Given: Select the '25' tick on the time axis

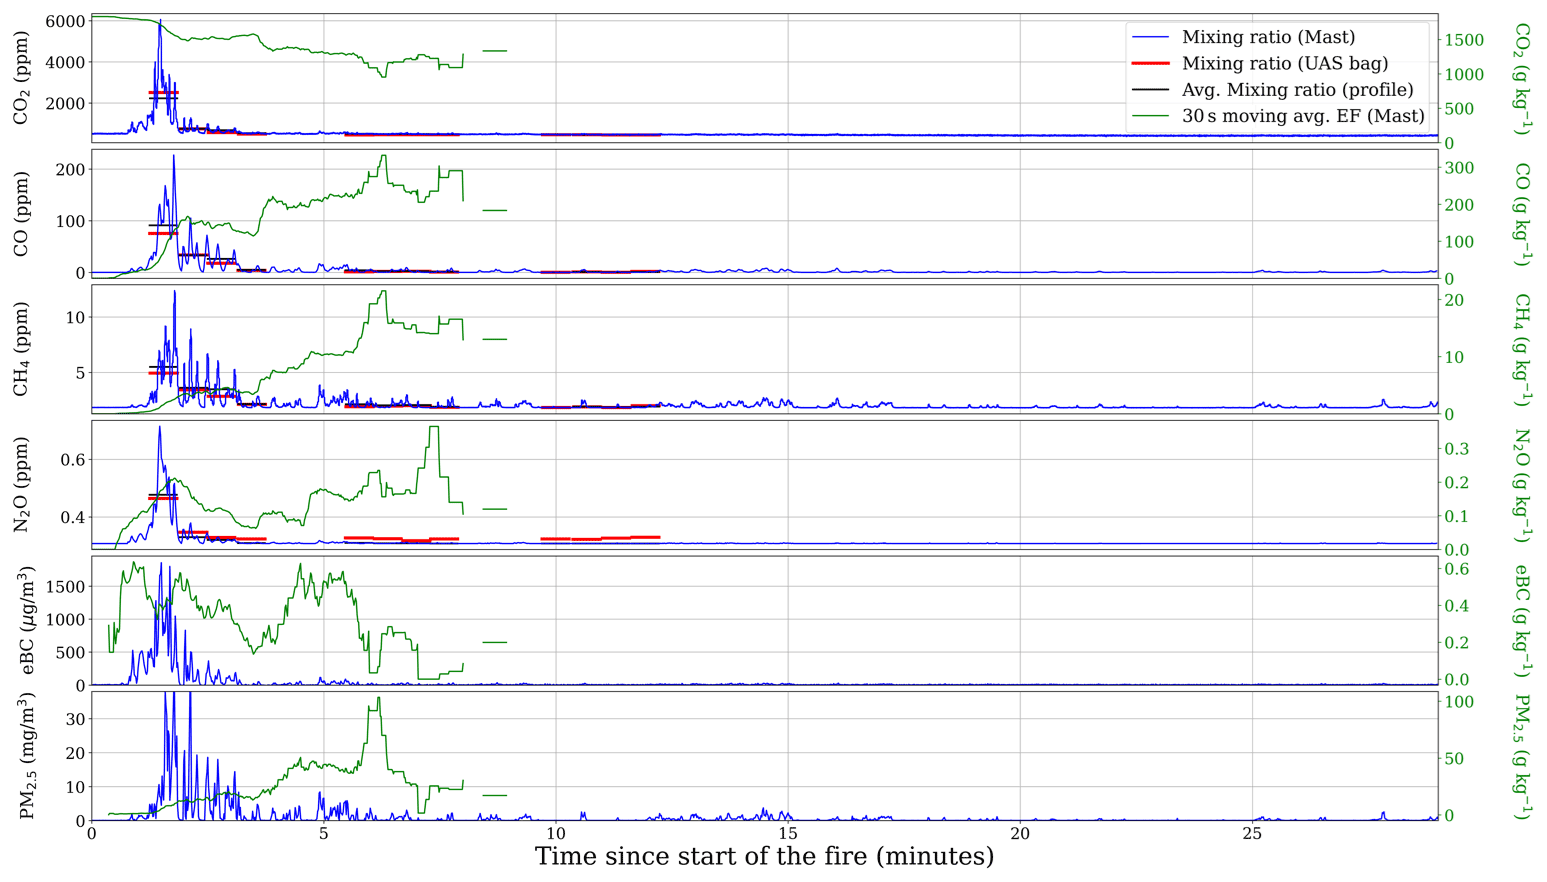Looking at the screenshot, I should (1252, 834).
